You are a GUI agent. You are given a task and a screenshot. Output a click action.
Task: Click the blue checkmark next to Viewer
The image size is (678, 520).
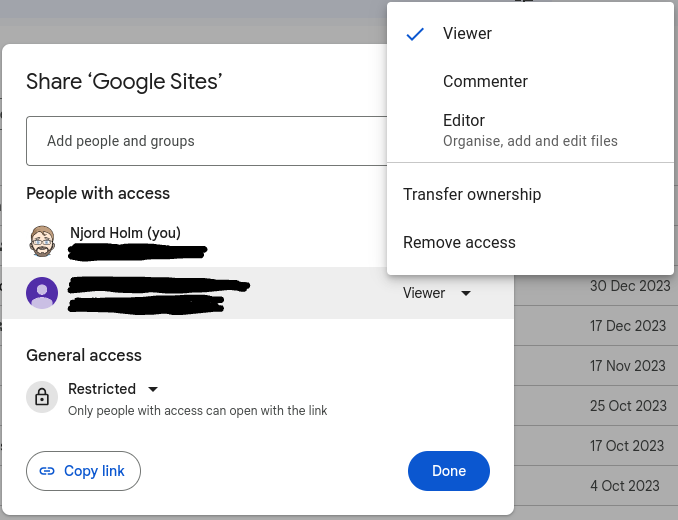tap(415, 34)
